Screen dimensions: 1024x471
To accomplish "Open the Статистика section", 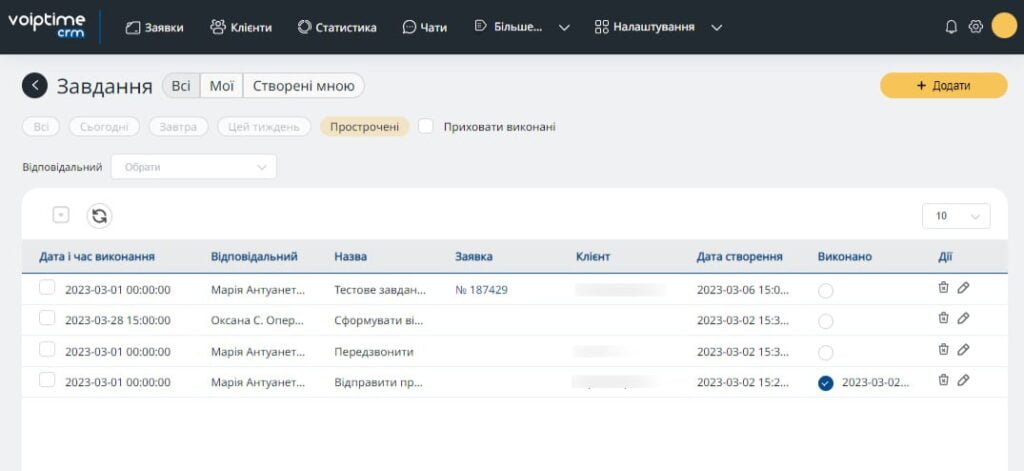I will 337,27.
